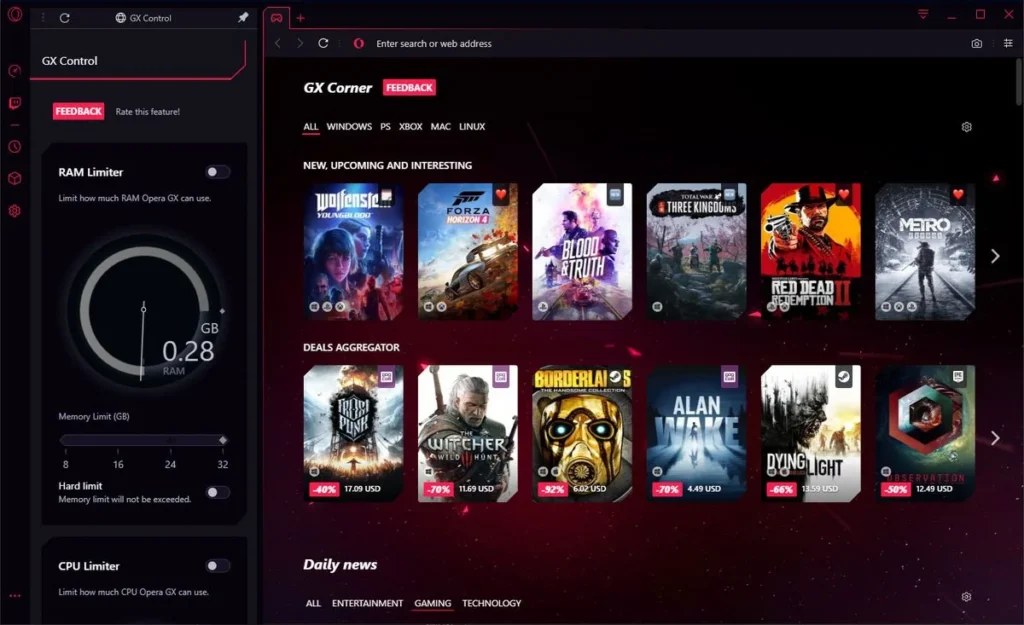Select ALL platform filter
This screenshot has height=625, width=1024.
[x=310, y=127]
